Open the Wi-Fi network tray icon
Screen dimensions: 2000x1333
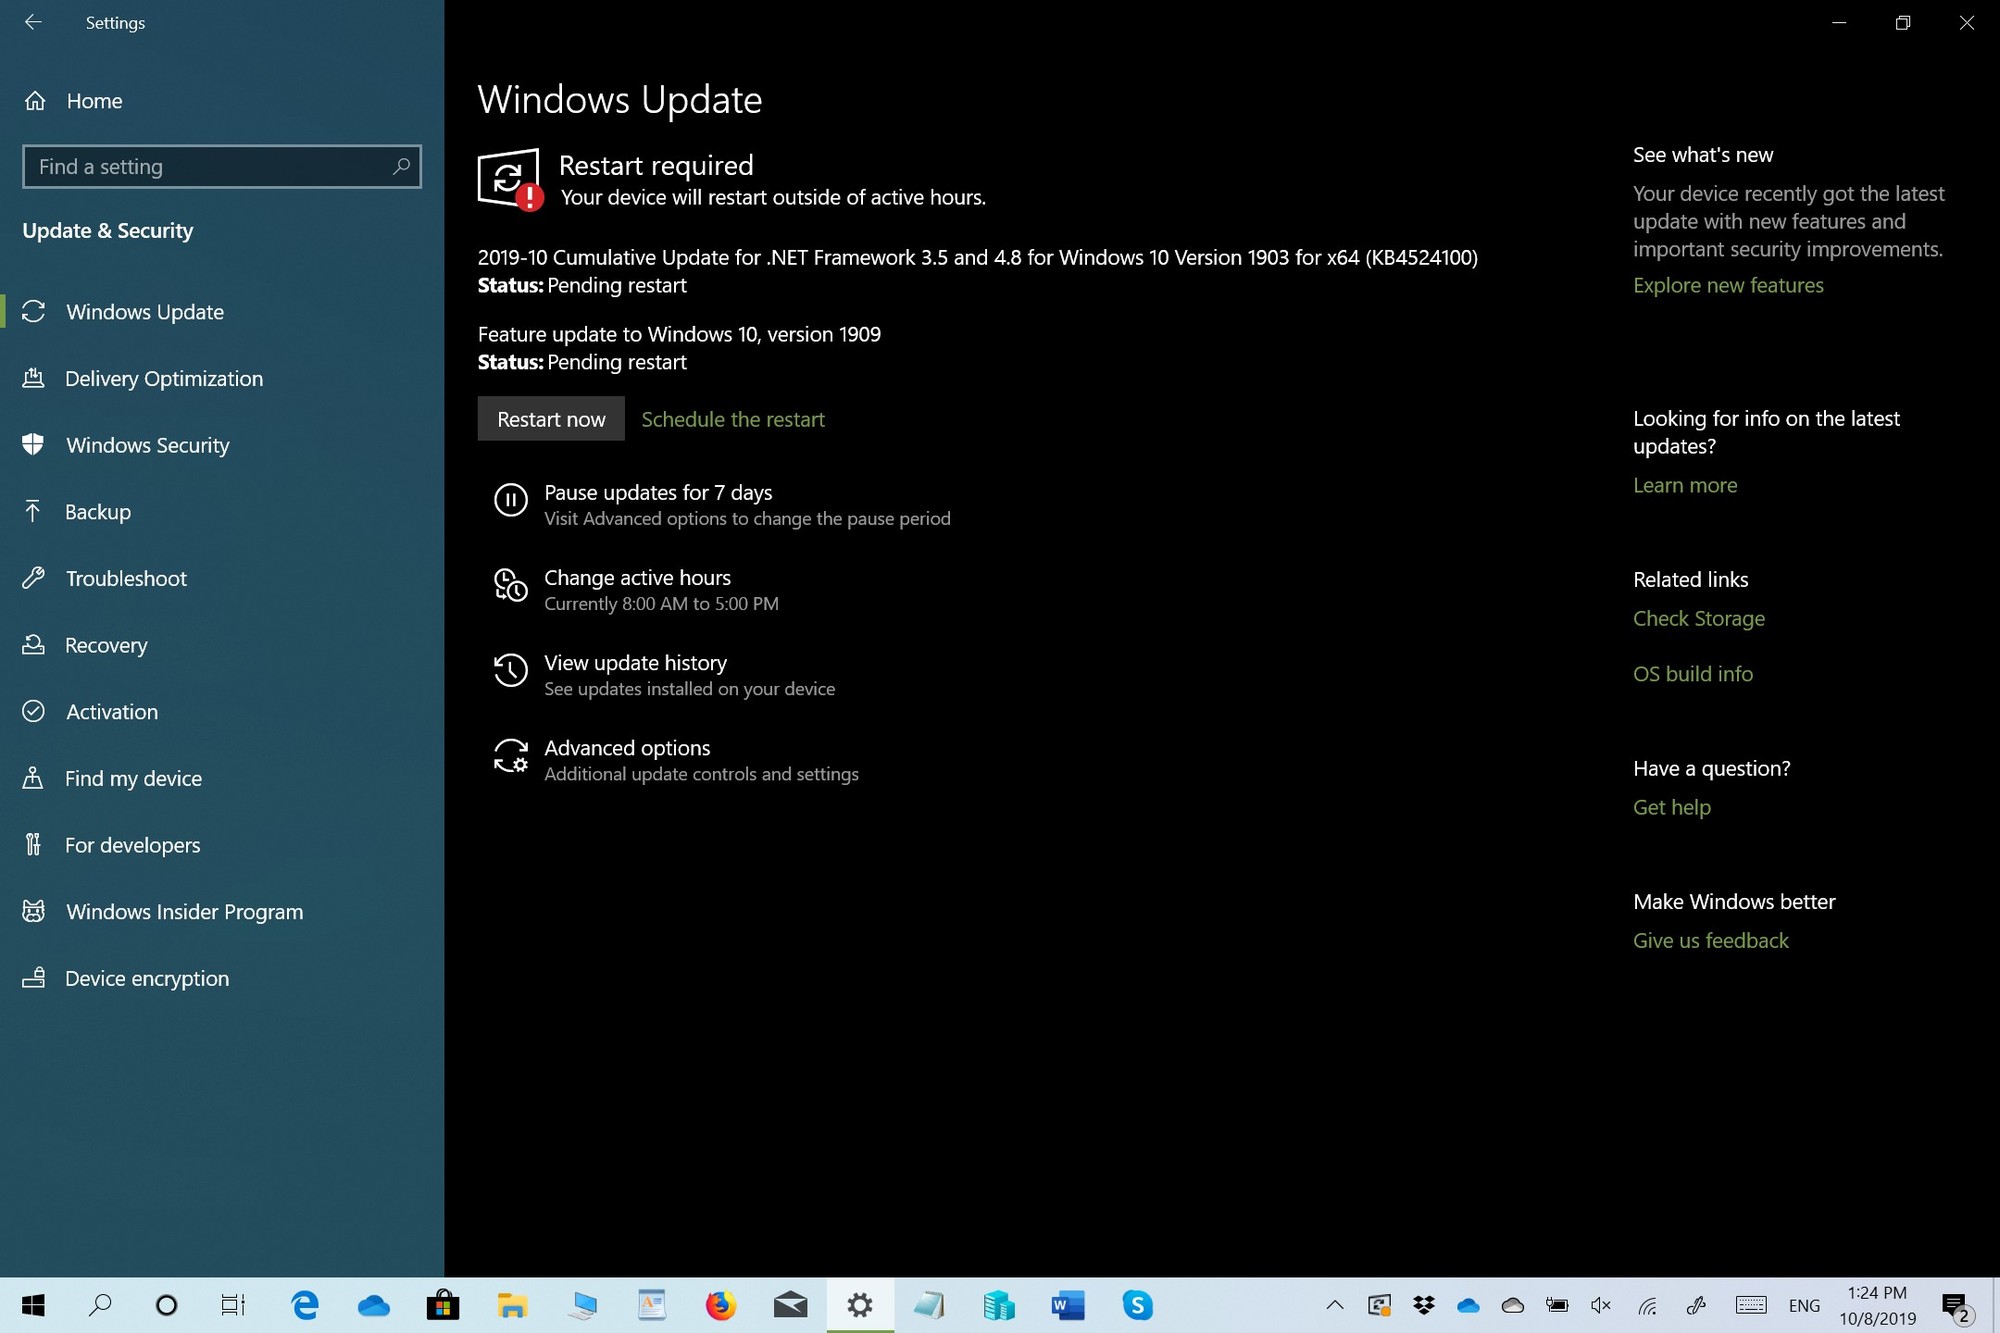(x=1647, y=1306)
